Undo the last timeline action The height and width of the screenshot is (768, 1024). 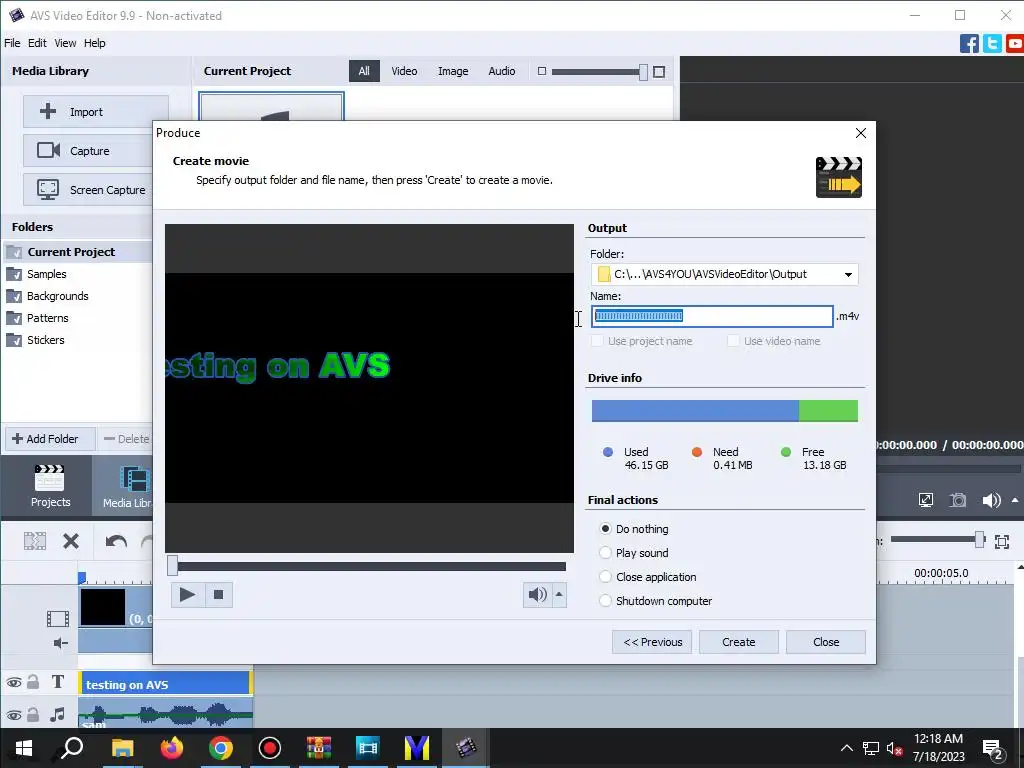[x=116, y=541]
